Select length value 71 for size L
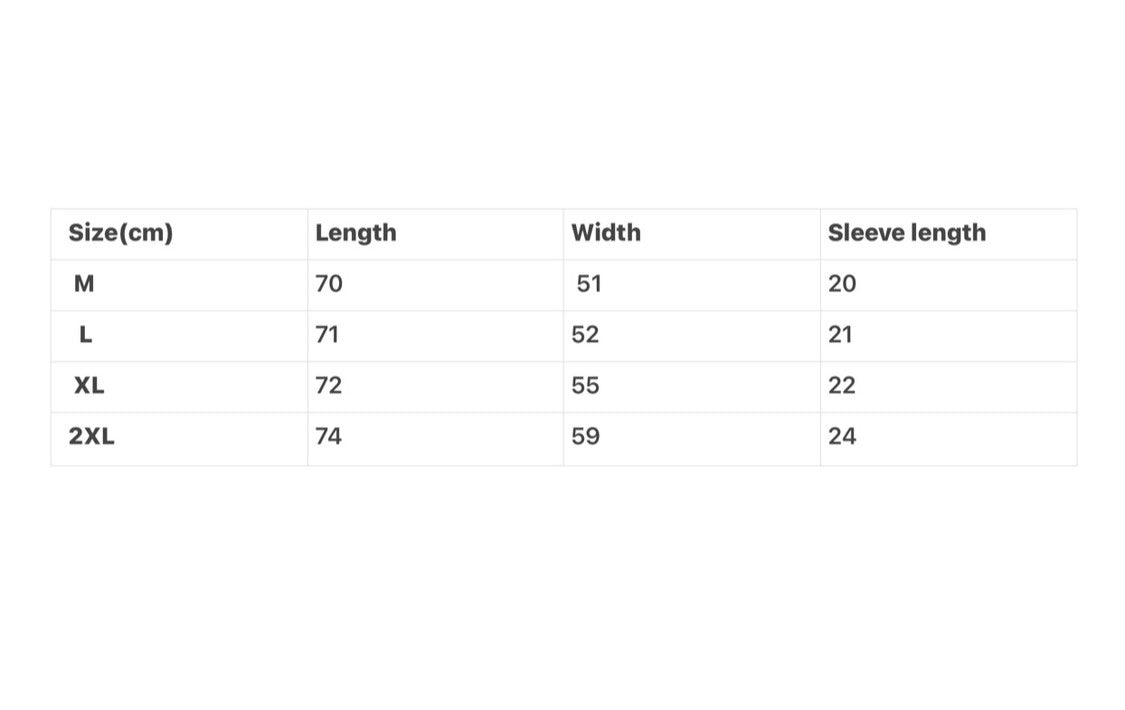1125x710 pixels. point(327,335)
